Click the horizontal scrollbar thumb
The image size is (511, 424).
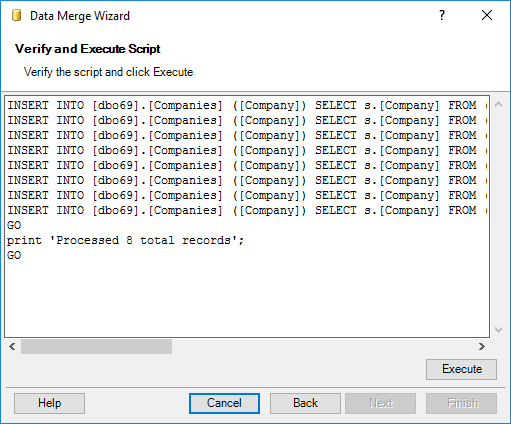point(96,347)
